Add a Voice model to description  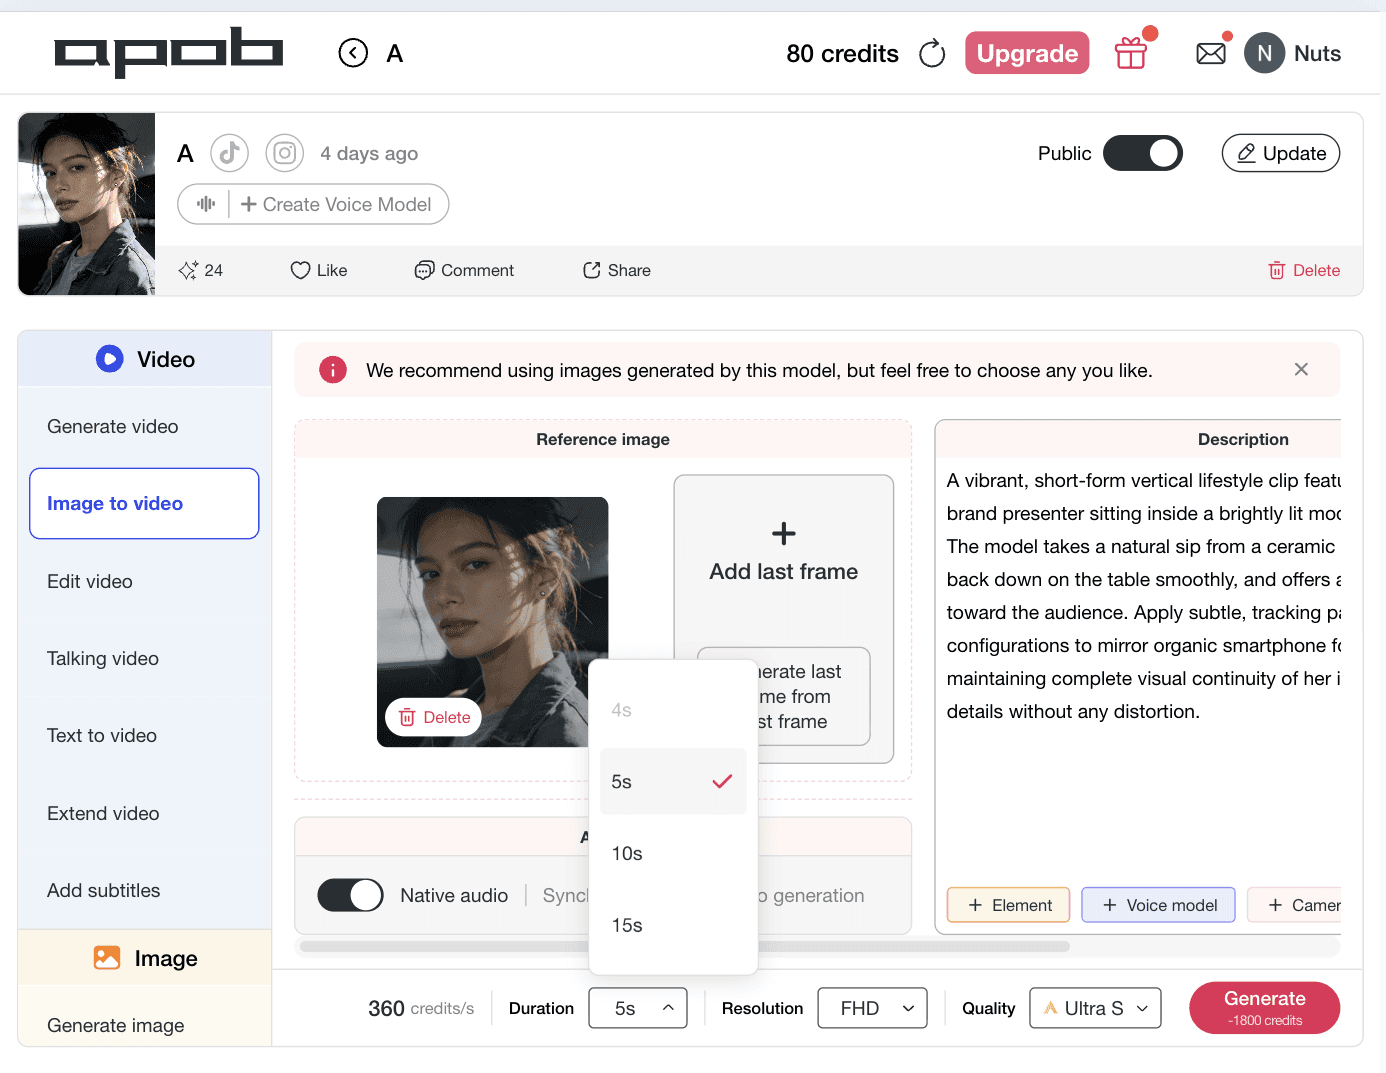click(1158, 905)
